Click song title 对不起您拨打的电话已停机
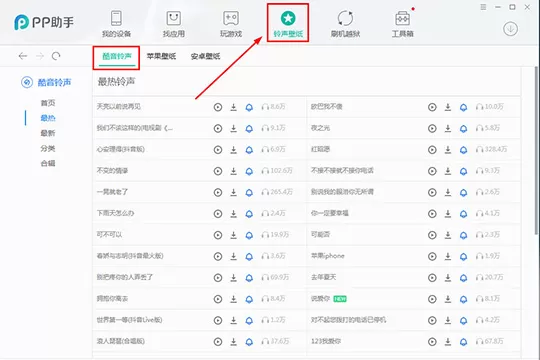Viewport: 540px width, 360px height. (x=348, y=320)
